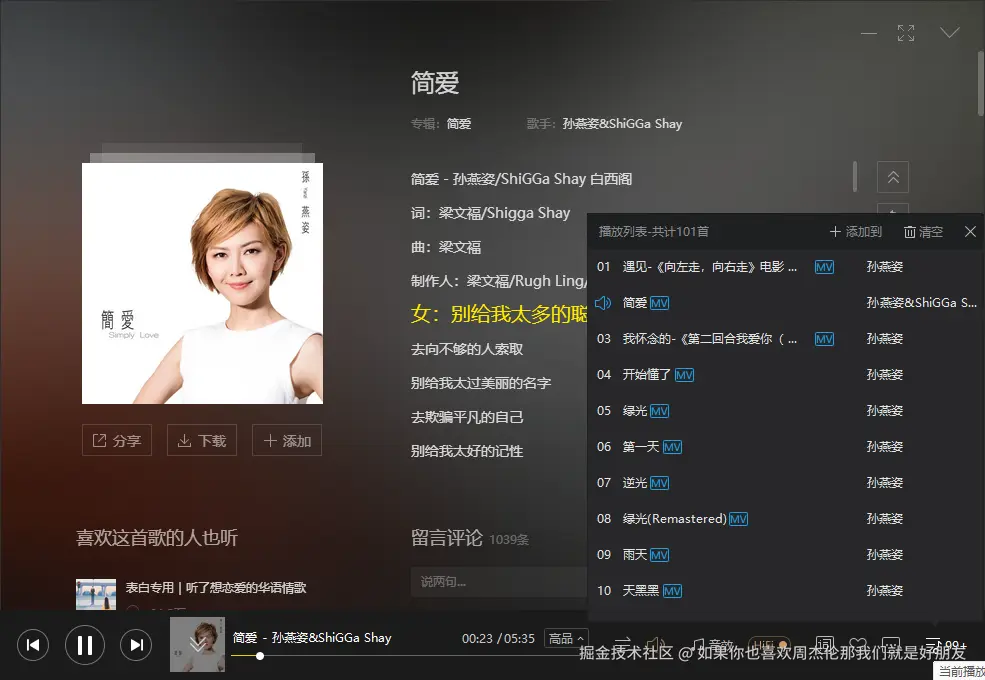
Task: Skip to the next track
Action: pyautogui.click(x=136, y=645)
